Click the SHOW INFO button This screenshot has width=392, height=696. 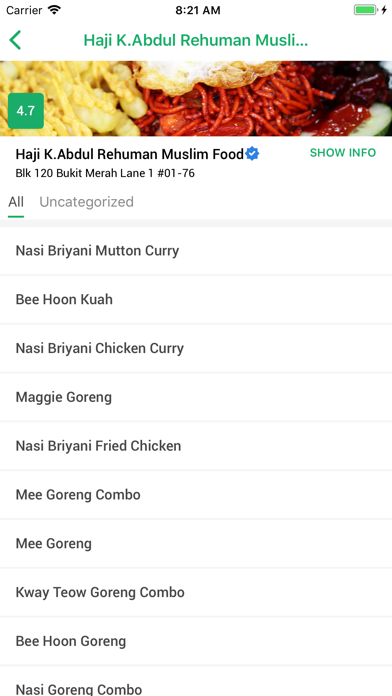pyautogui.click(x=343, y=153)
